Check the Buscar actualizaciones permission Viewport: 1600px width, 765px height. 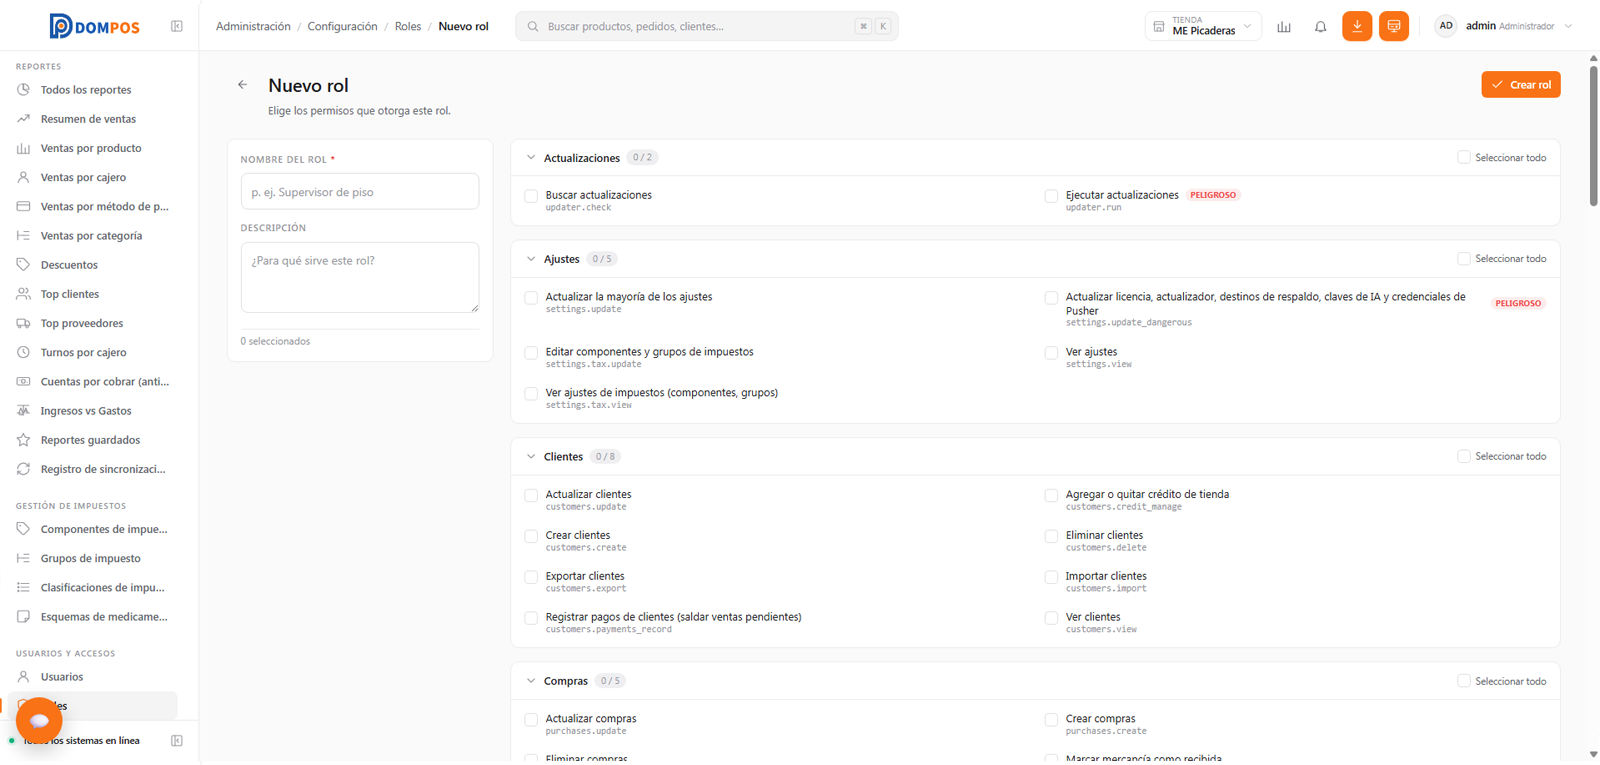pos(531,196)
